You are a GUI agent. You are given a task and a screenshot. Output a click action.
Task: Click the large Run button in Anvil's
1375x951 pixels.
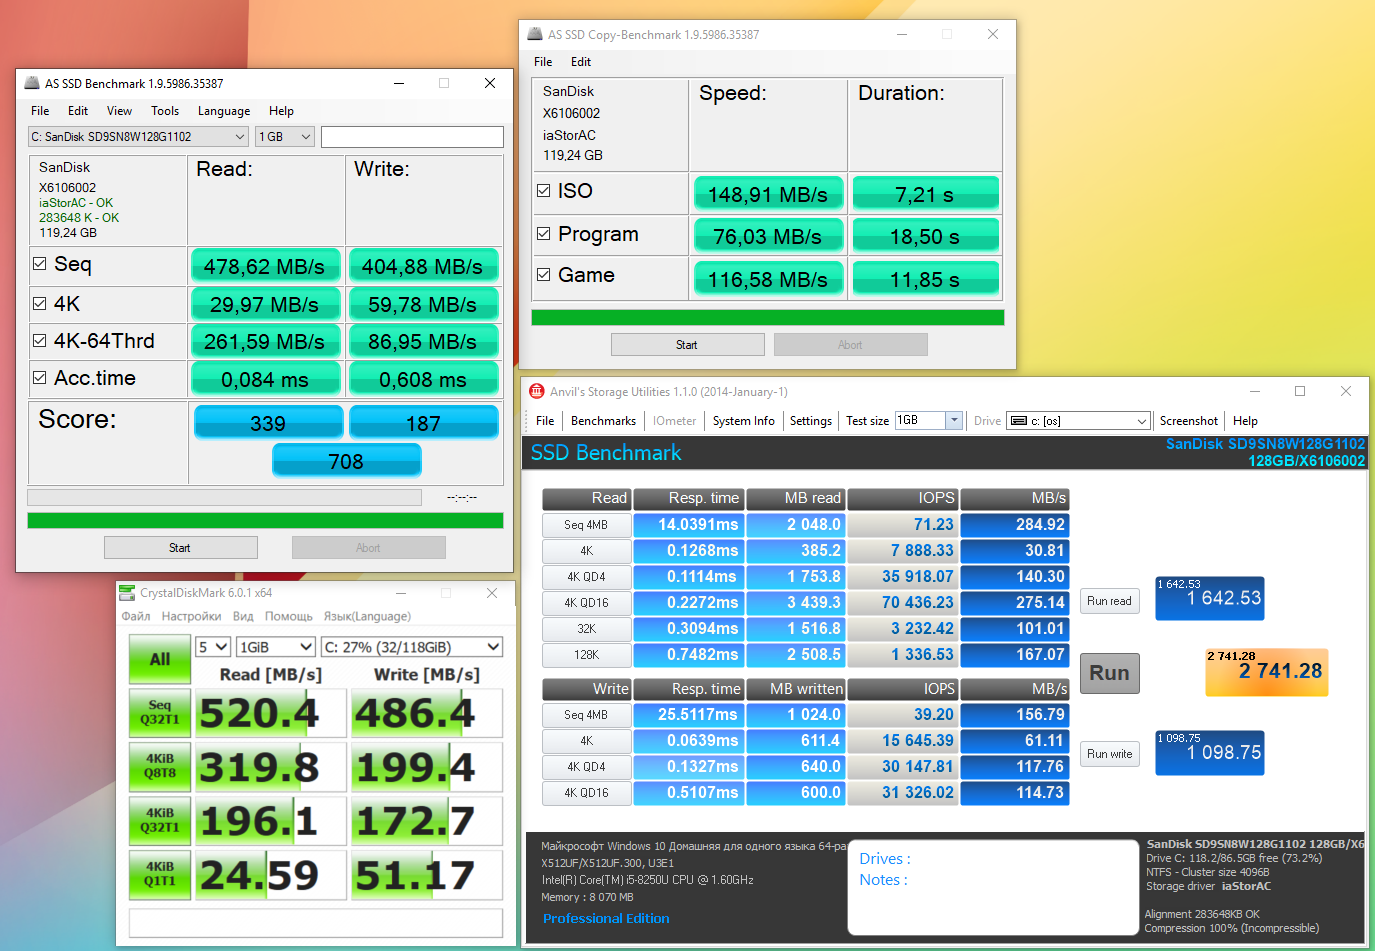[1110, 673]
